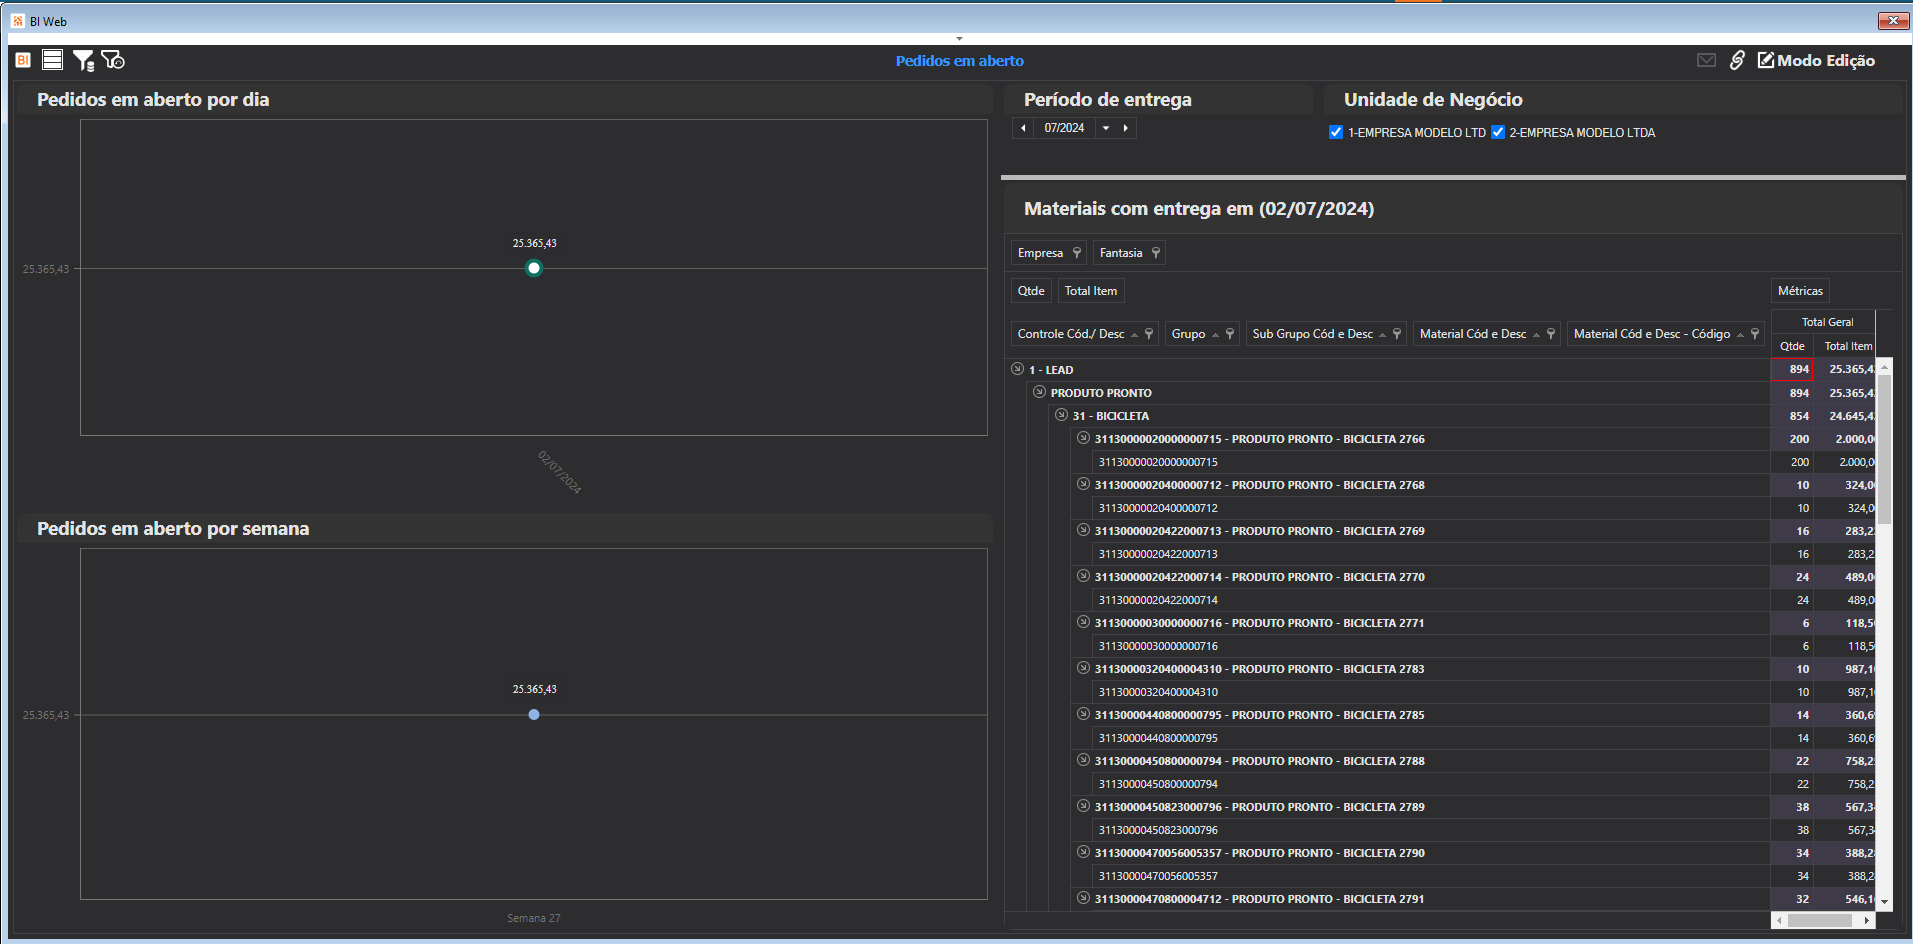This screenshot has width=1913, height=944.
Task: Collapse the BICICLETA 2788 material row
Action: pyautogui.click(x=1083, y=760)
